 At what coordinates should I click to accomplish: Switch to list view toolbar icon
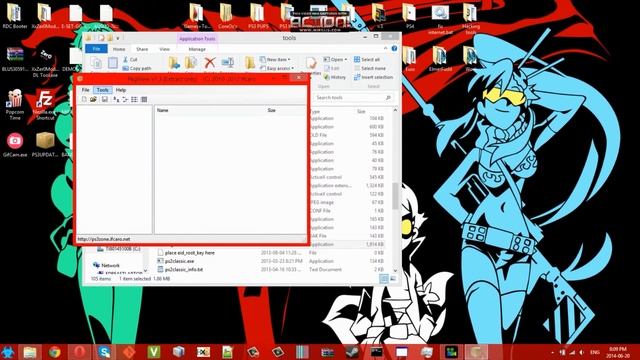134,100
